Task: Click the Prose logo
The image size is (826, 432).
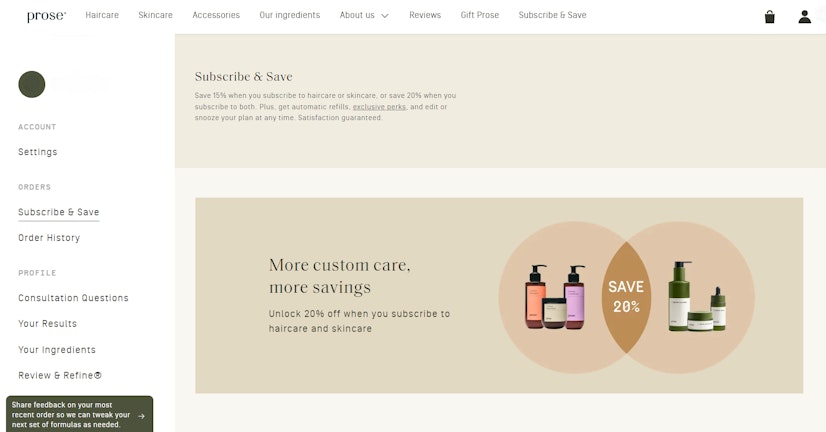Action: coord(46,16)
